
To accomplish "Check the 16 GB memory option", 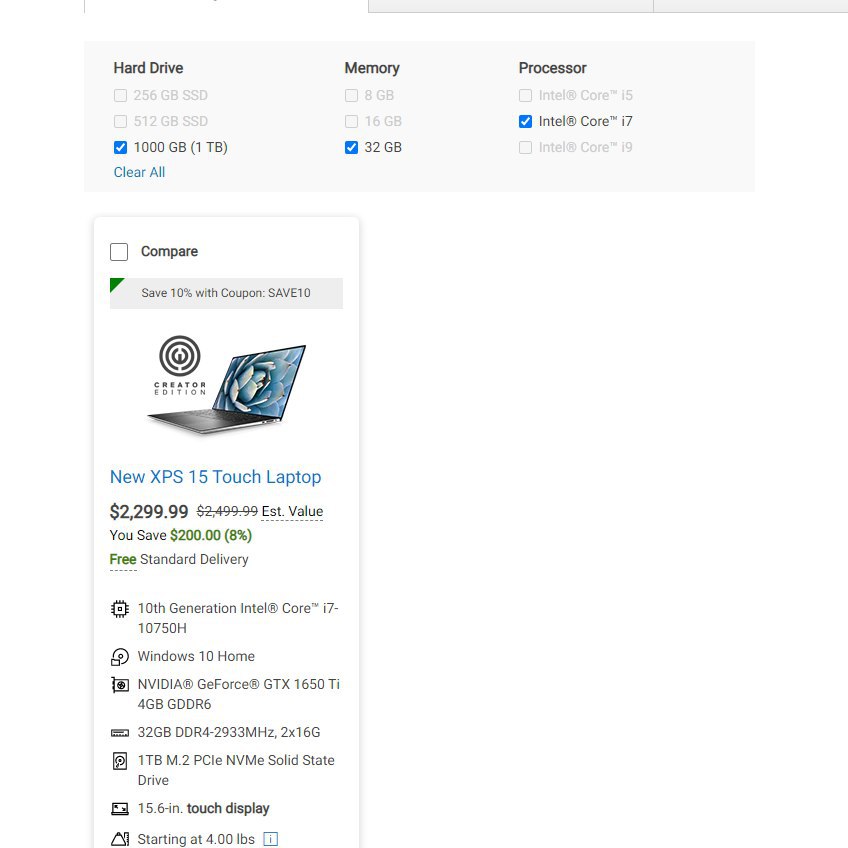I will coord(352,121).
